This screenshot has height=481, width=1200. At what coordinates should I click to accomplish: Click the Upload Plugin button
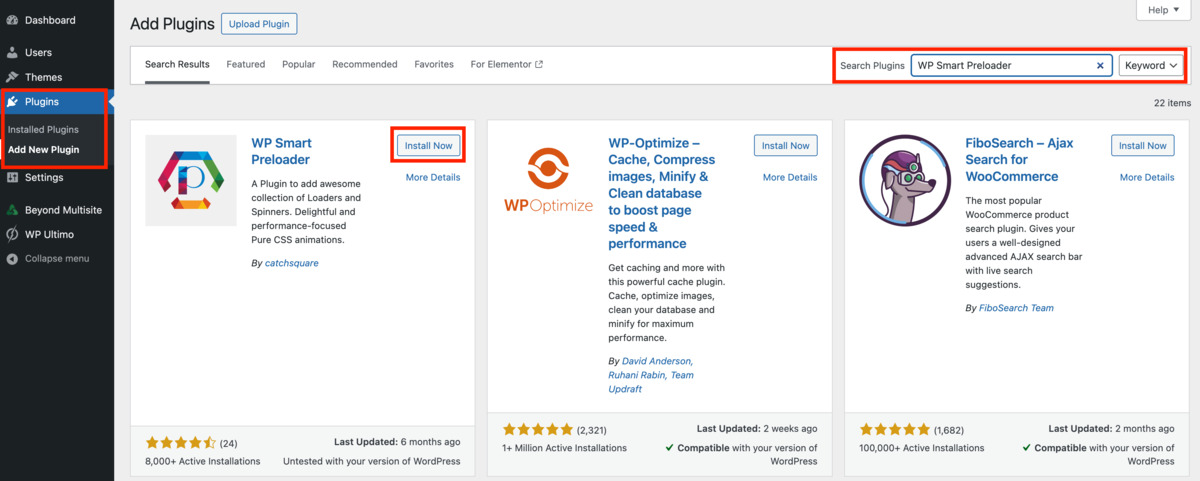pos(259,24)
